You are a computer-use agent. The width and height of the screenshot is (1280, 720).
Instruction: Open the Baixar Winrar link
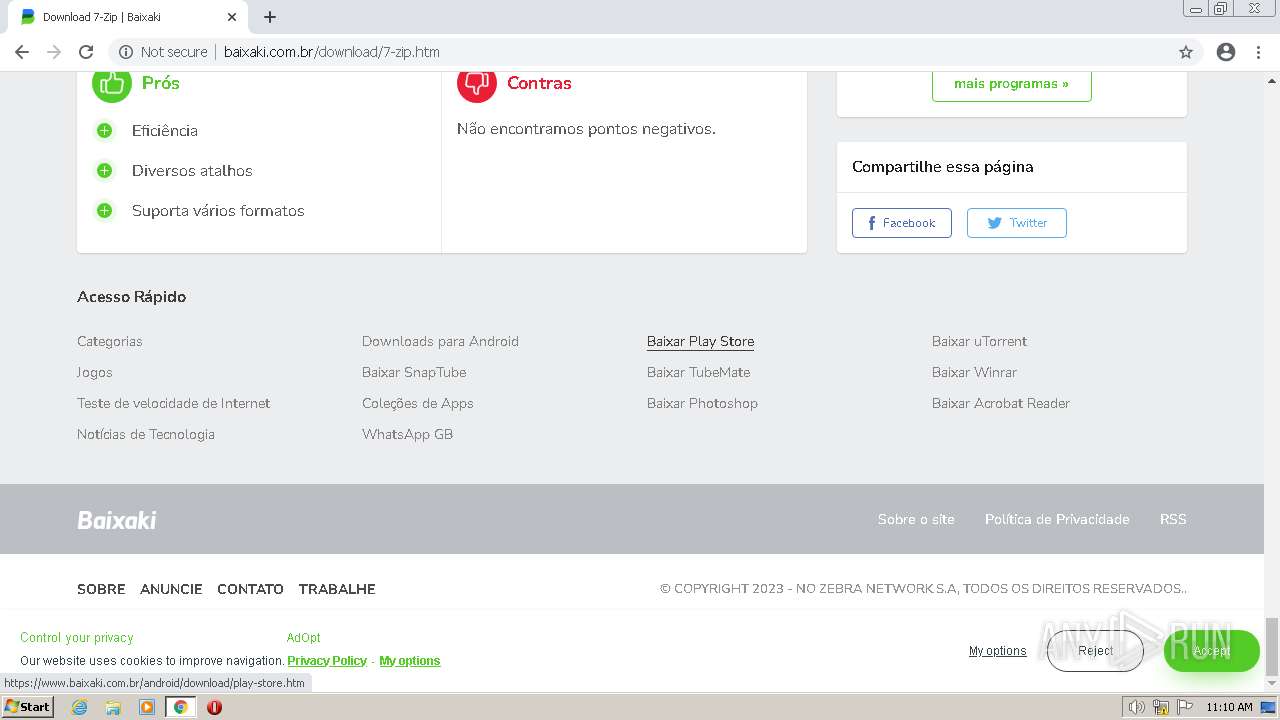tap(974, 372)
